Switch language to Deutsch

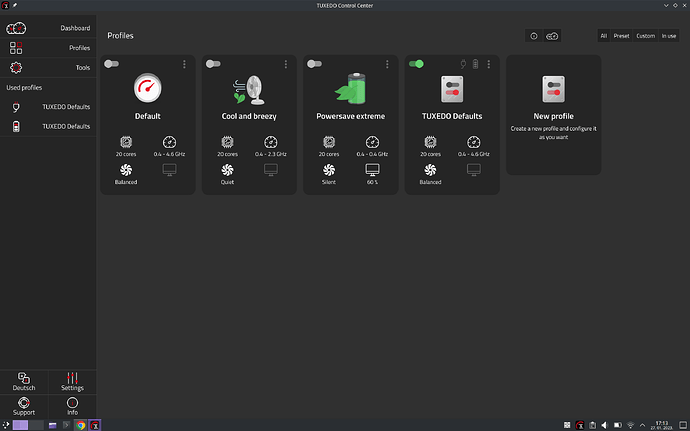click(24, 382)
